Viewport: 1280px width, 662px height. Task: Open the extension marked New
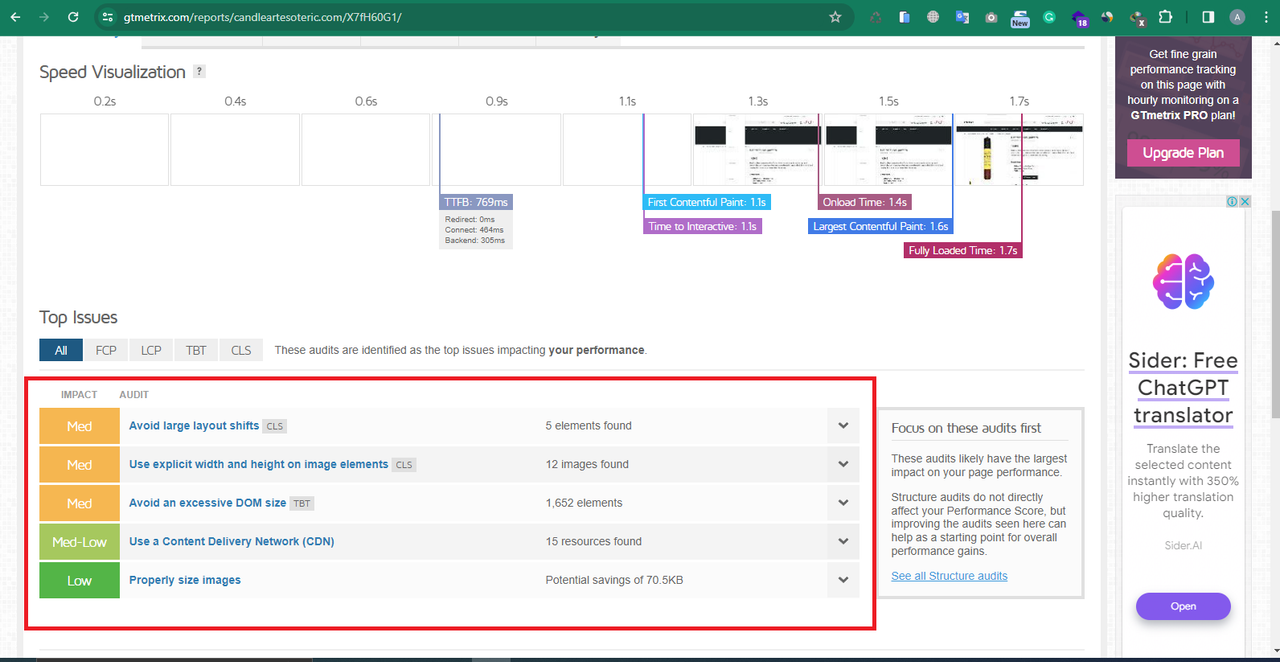pyautogui.click(x=1020, y=18)
